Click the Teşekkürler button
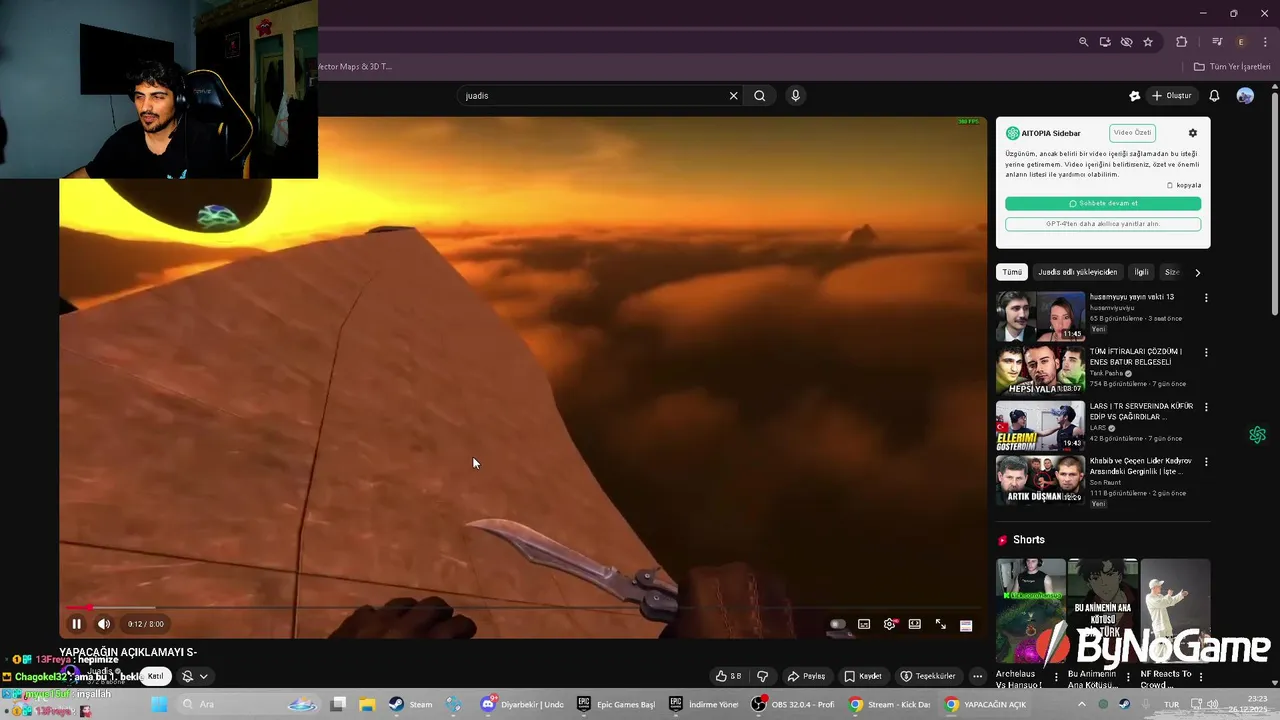Screen dimensions: 1280x720 coord(928,676)
